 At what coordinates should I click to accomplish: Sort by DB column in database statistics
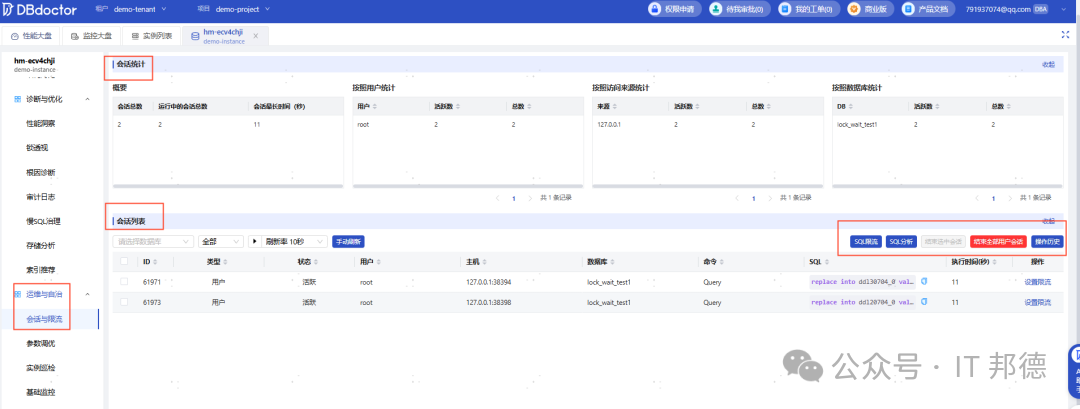coord(851,107)
